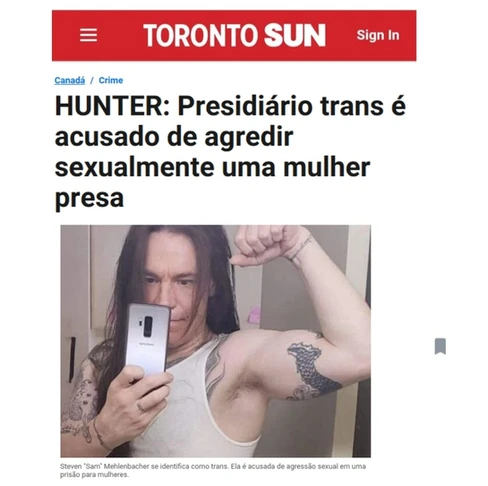Sign In to your account

(x=378, y=35)
